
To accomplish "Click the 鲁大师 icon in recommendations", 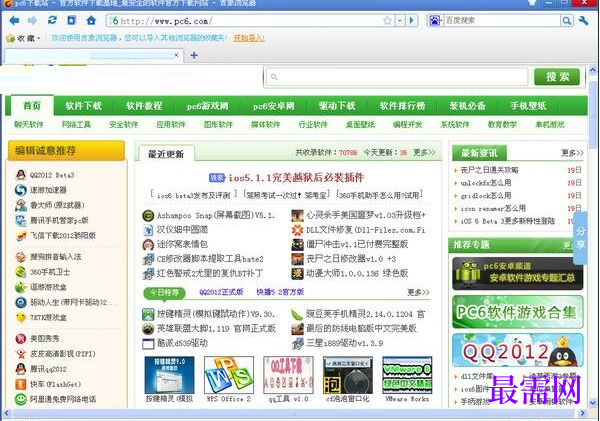I will (21, 205).
